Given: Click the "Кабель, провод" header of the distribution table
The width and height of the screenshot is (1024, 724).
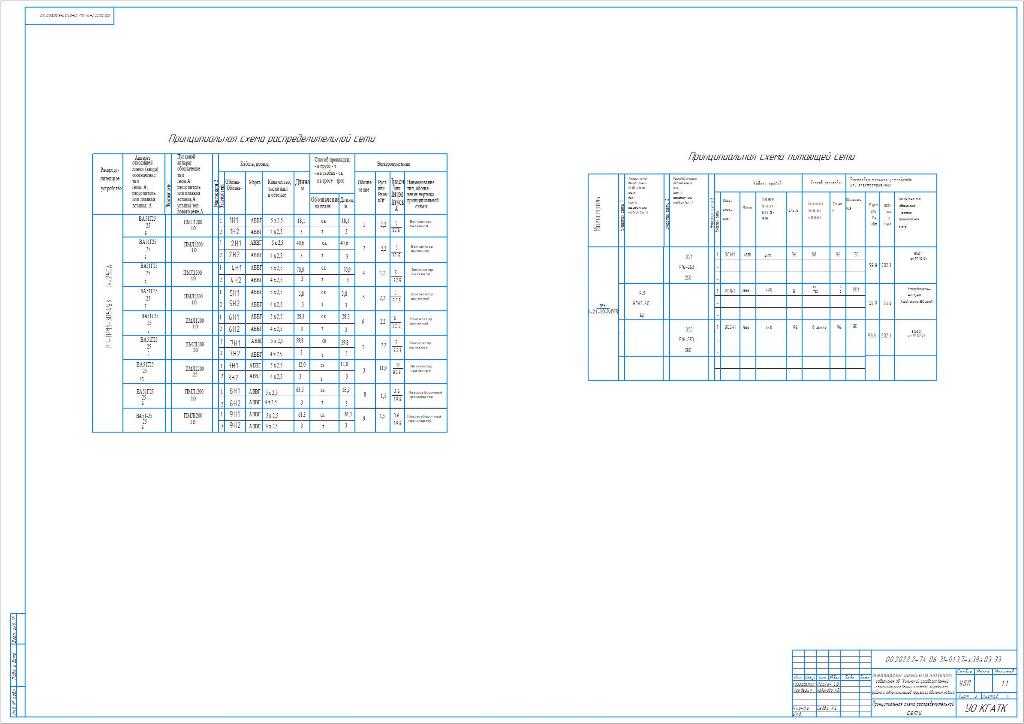Looking at the screenshot, I should coord(254,165).
